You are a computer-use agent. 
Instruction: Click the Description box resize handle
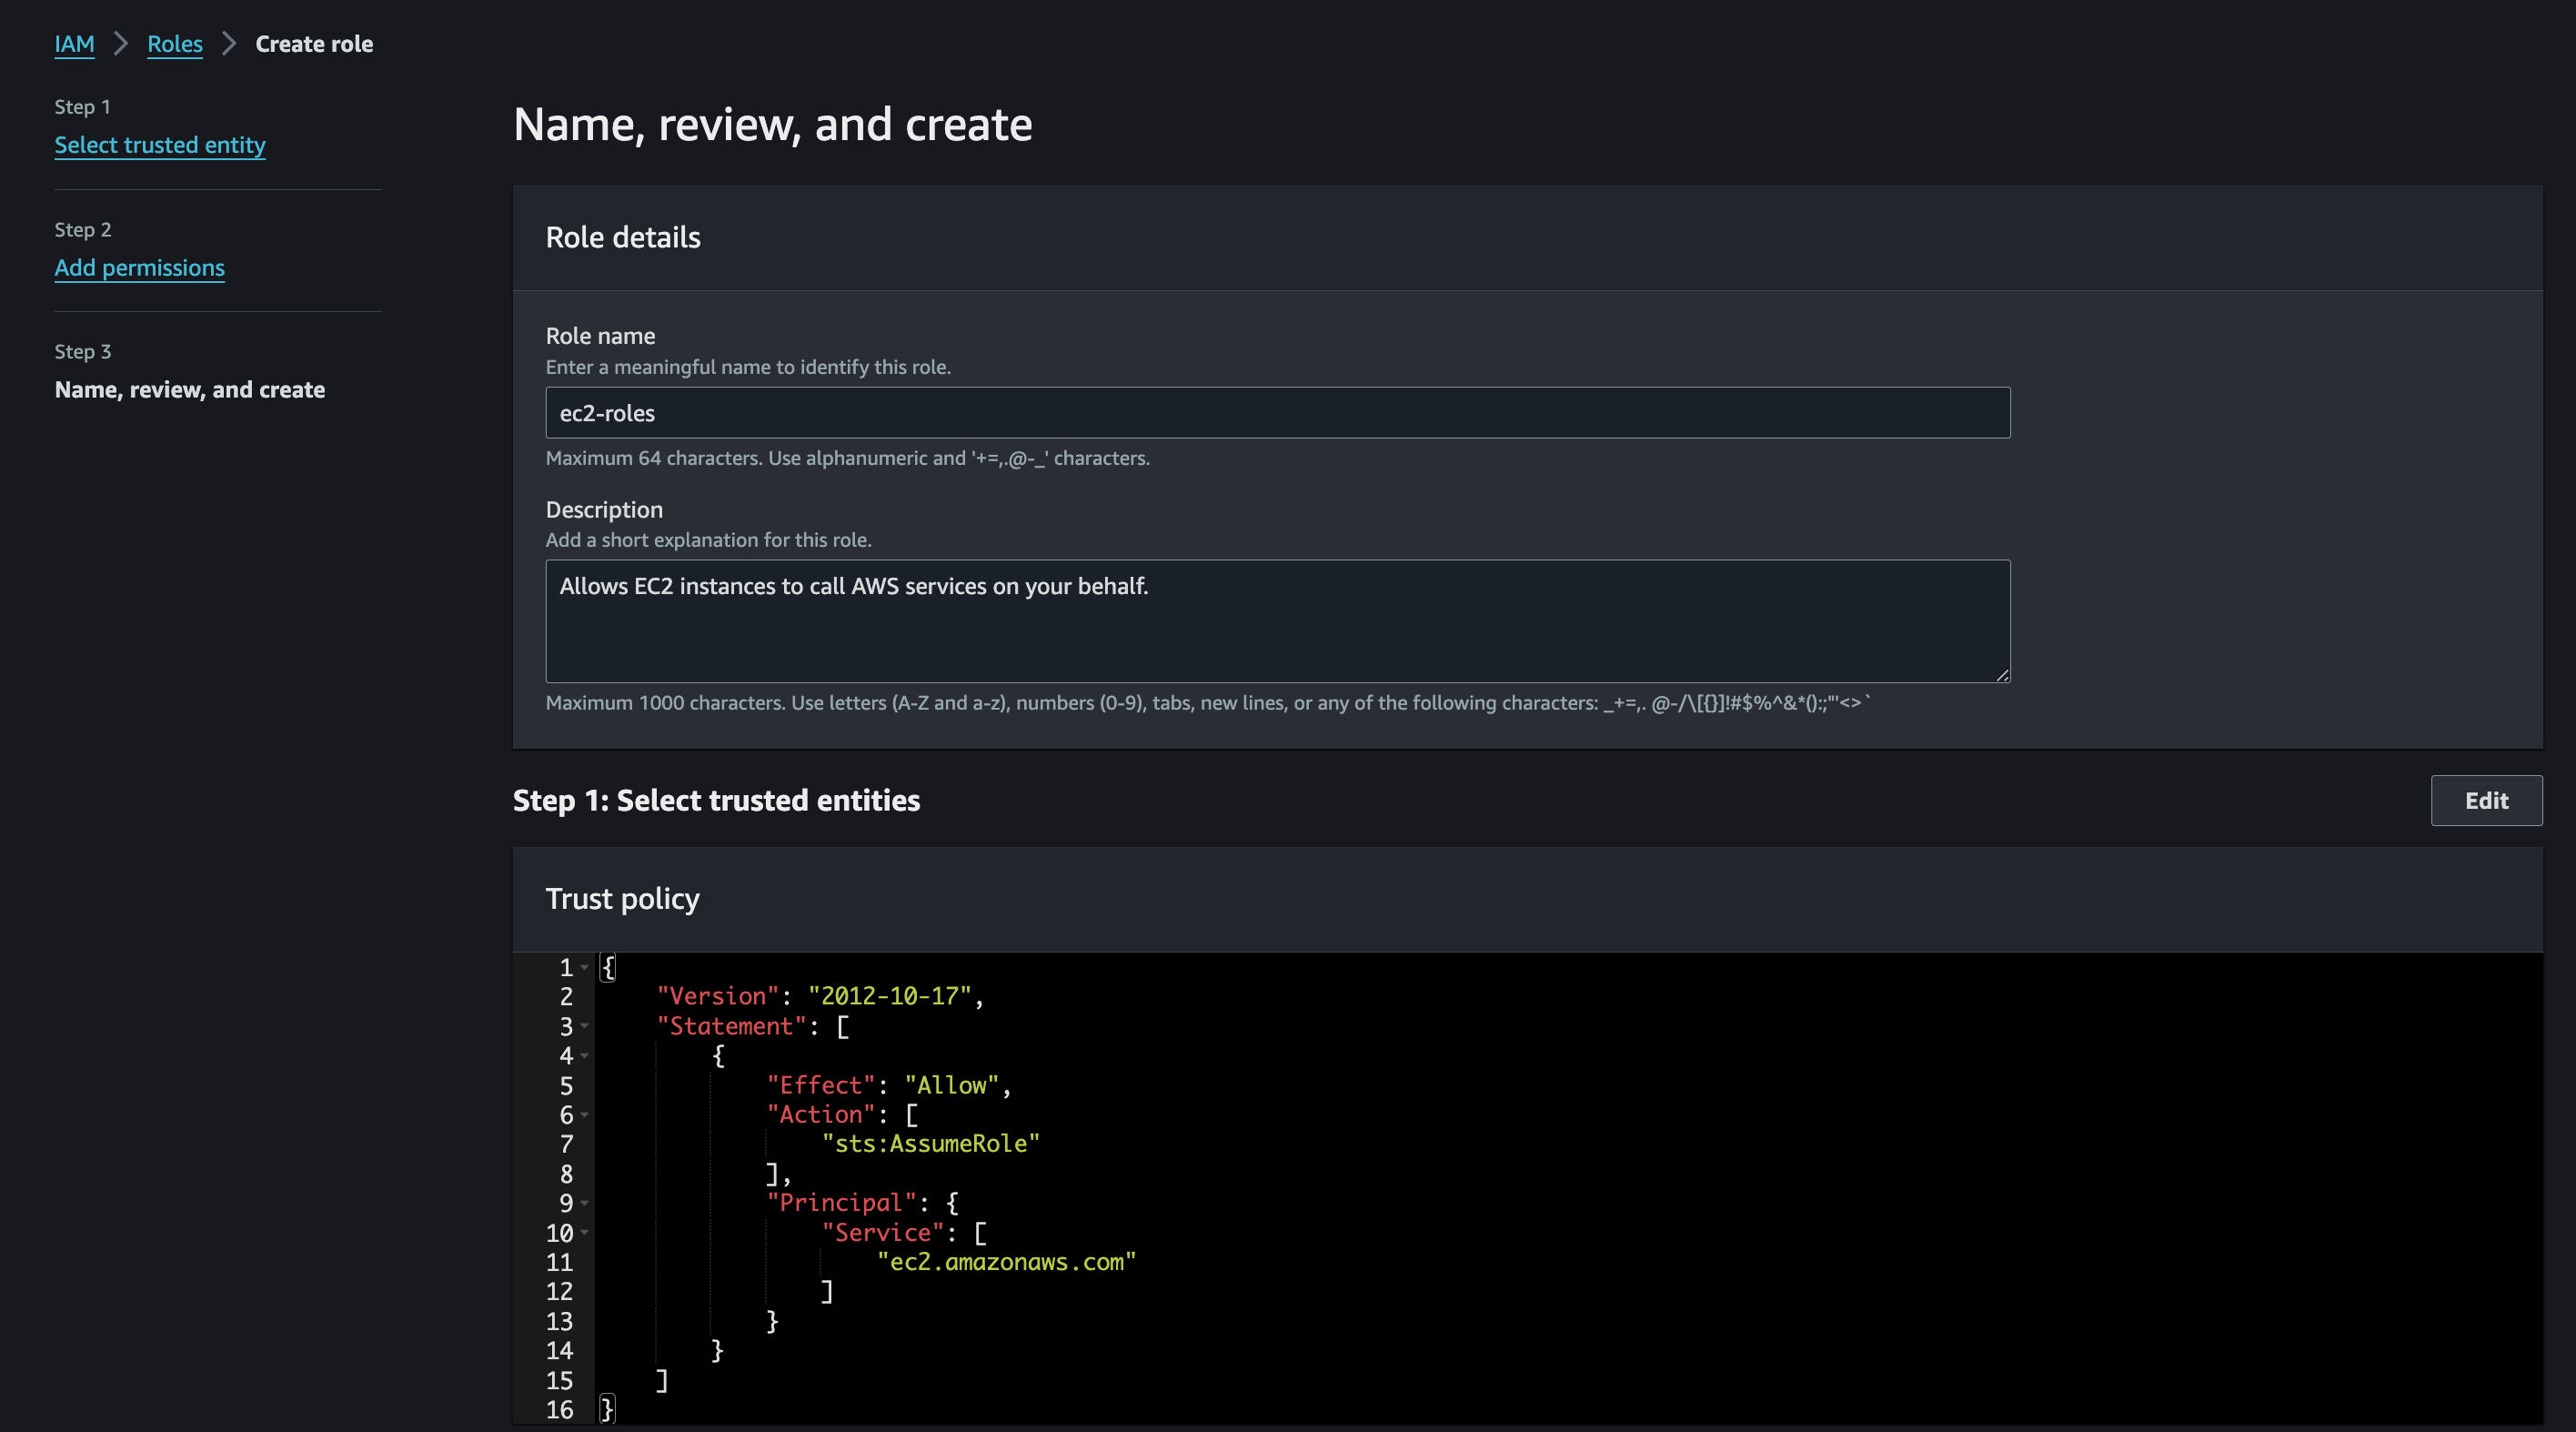[2002, 676]
